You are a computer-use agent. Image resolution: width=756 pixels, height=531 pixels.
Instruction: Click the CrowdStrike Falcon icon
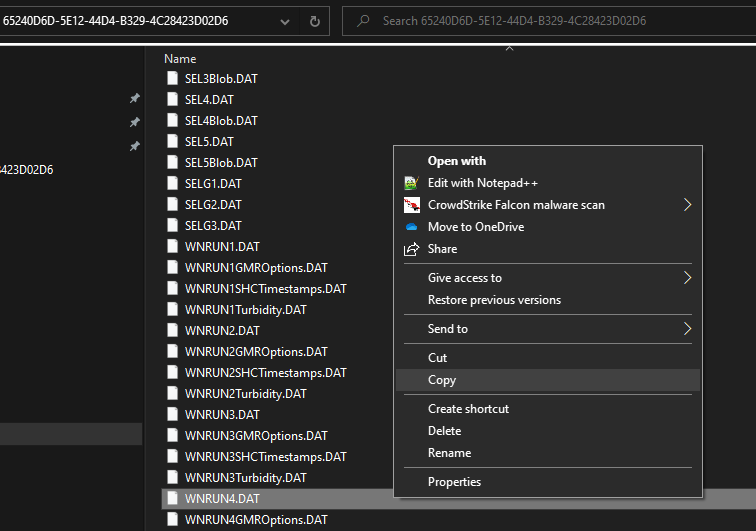(x=411, y=205)
